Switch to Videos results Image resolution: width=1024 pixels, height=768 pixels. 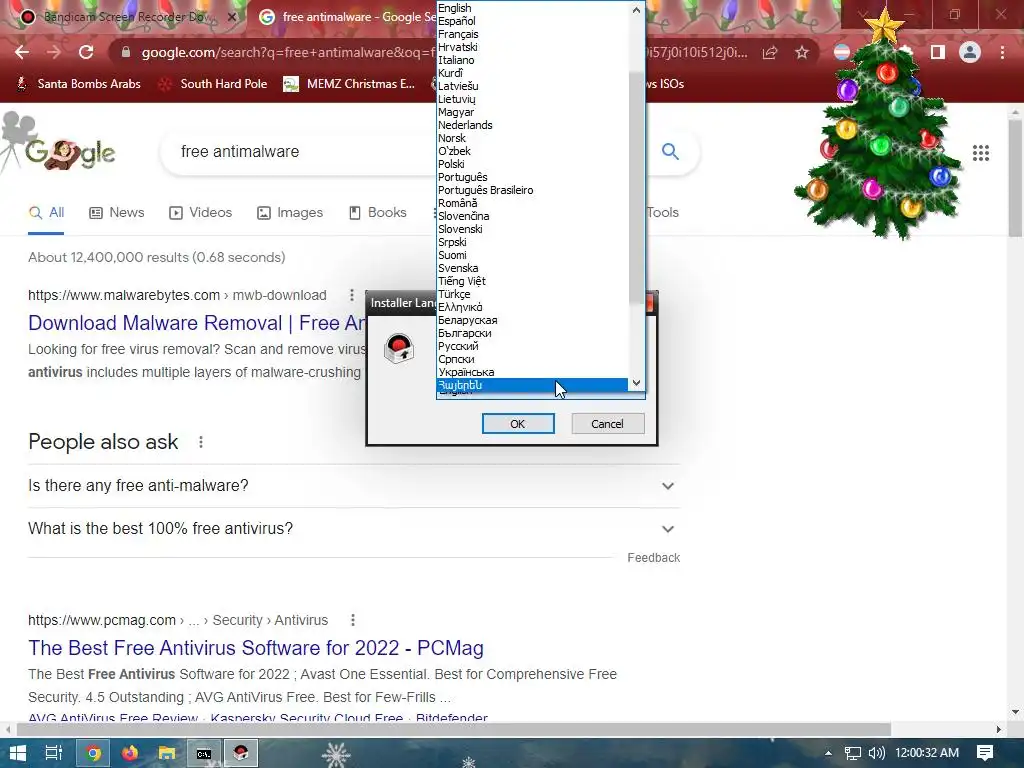click(x=200, y=213)
